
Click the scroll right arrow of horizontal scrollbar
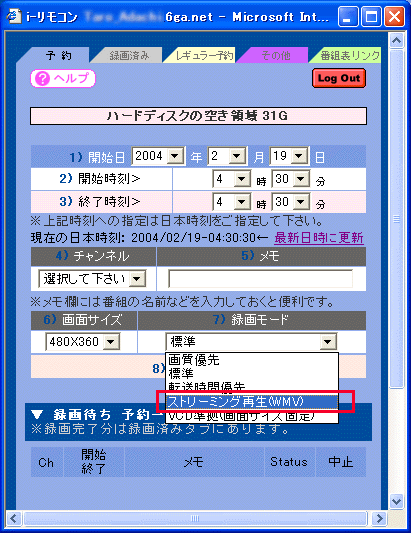coord(378,518)
